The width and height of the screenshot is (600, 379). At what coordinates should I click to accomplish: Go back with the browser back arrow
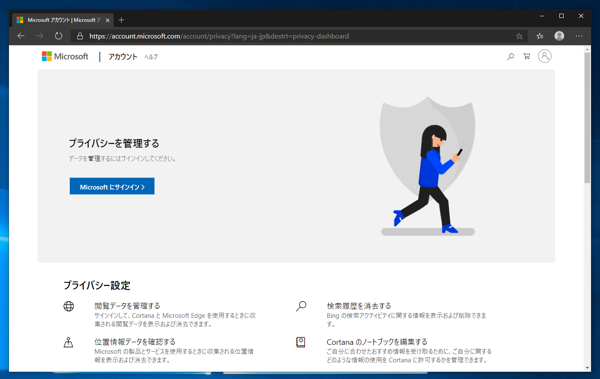click(x=21, y=36)
